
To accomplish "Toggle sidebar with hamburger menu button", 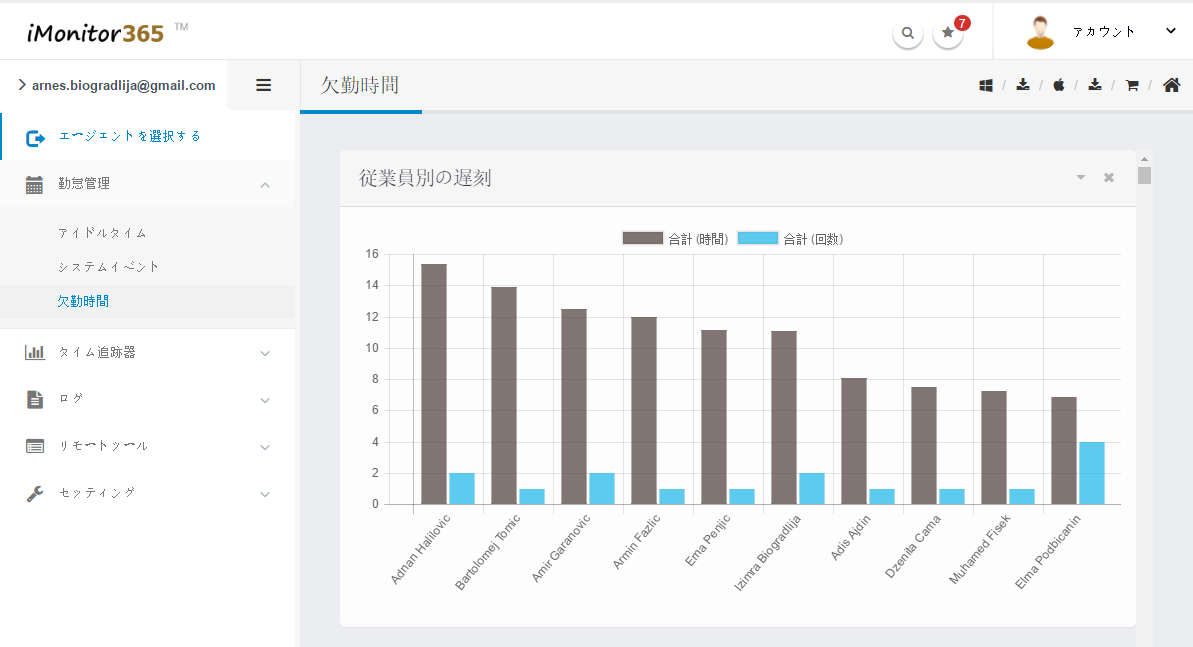I will (x=264, y=85).
